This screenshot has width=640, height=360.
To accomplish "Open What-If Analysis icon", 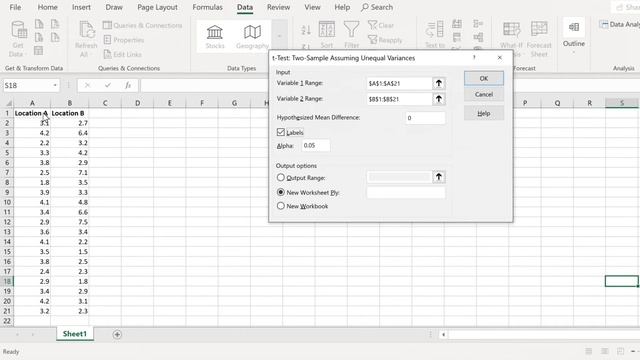I will coord(511,30).
